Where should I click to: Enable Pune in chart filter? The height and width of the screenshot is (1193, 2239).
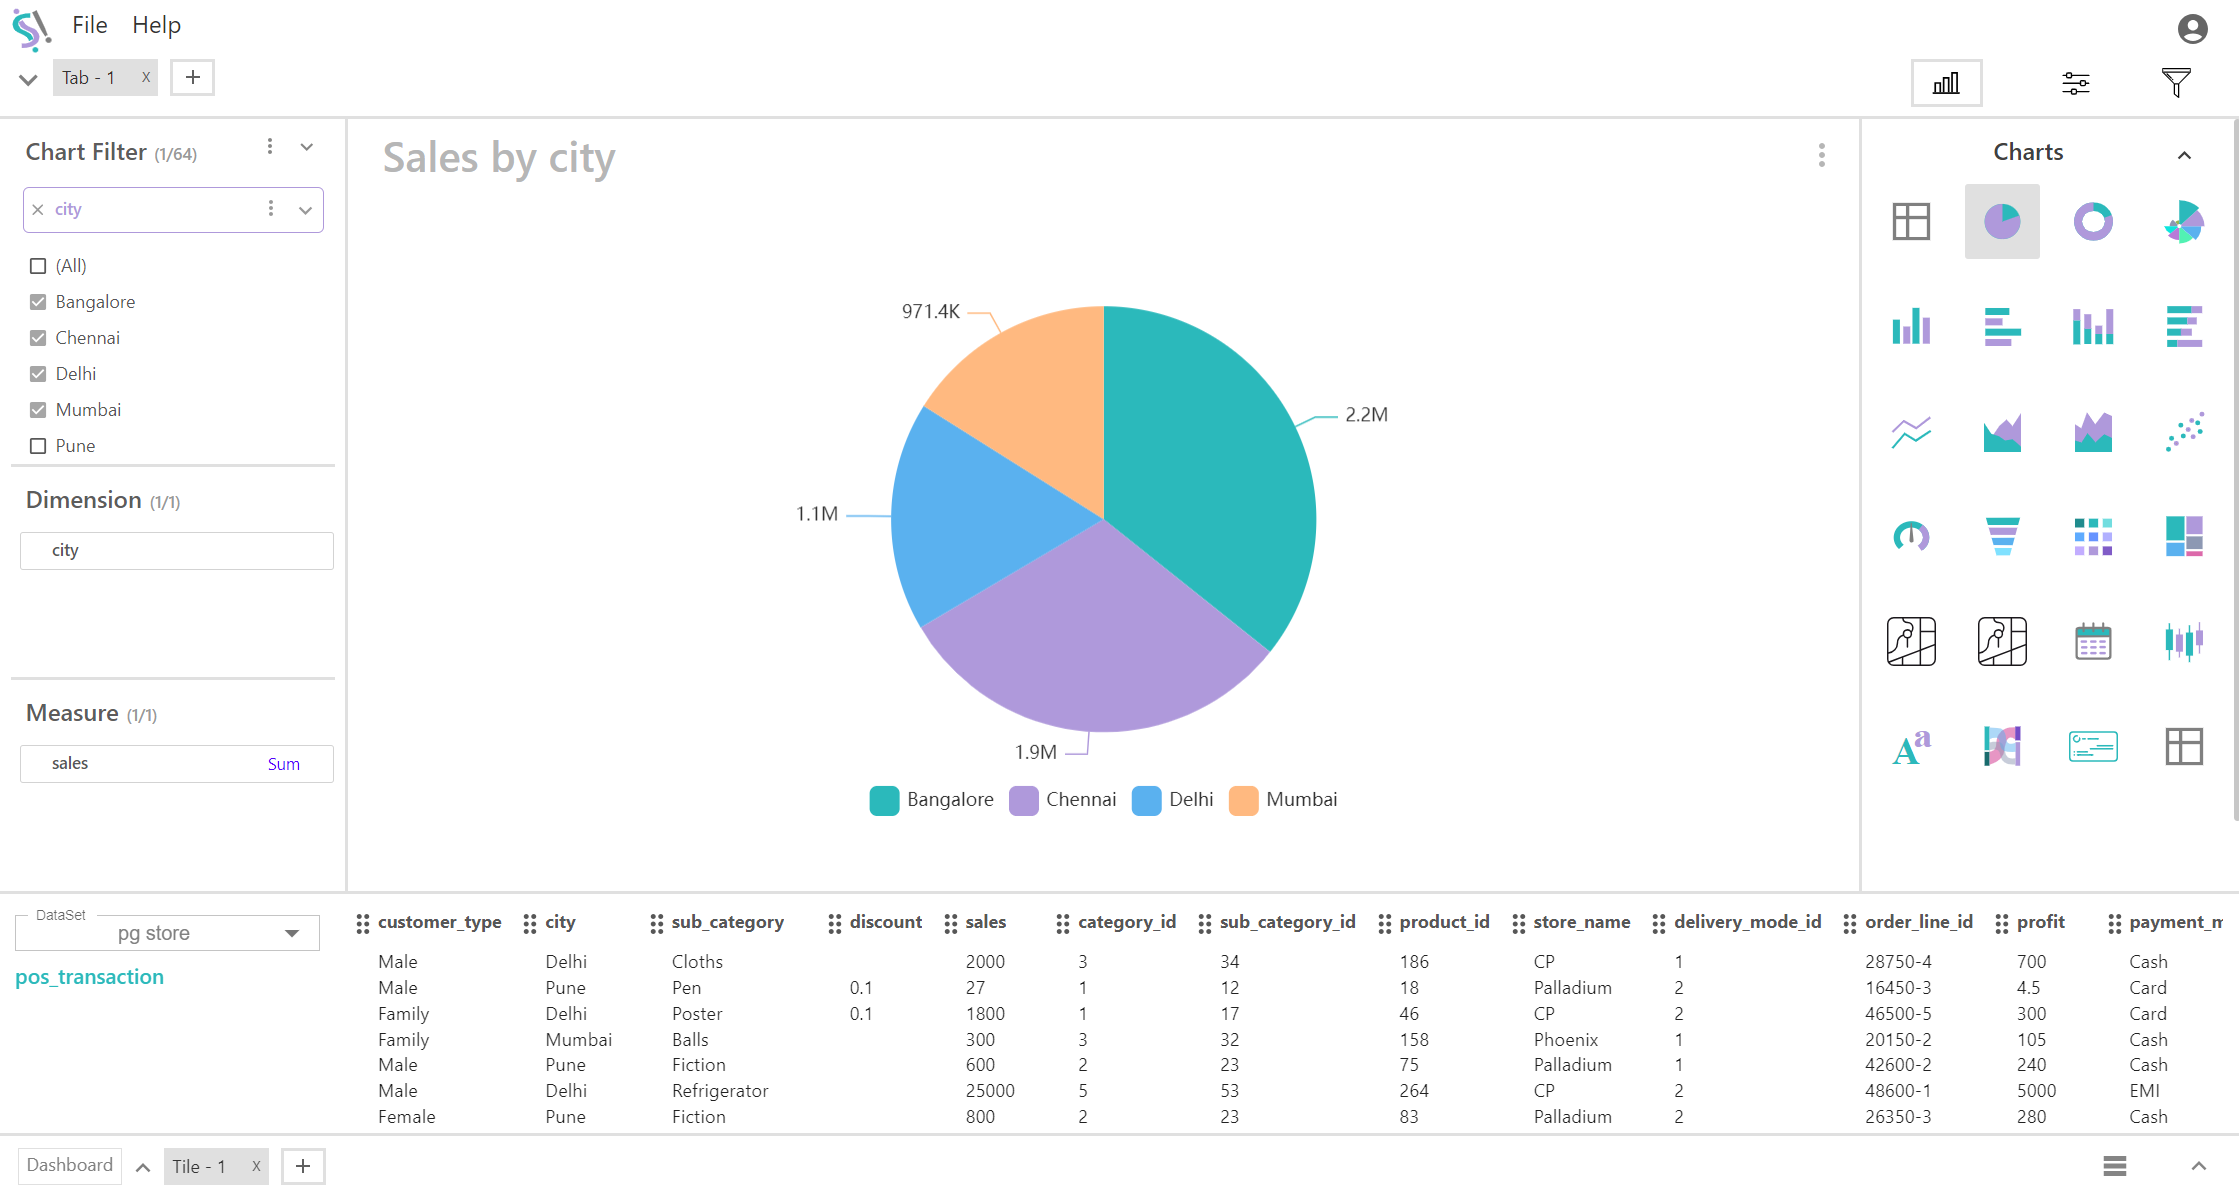[37, 446]
